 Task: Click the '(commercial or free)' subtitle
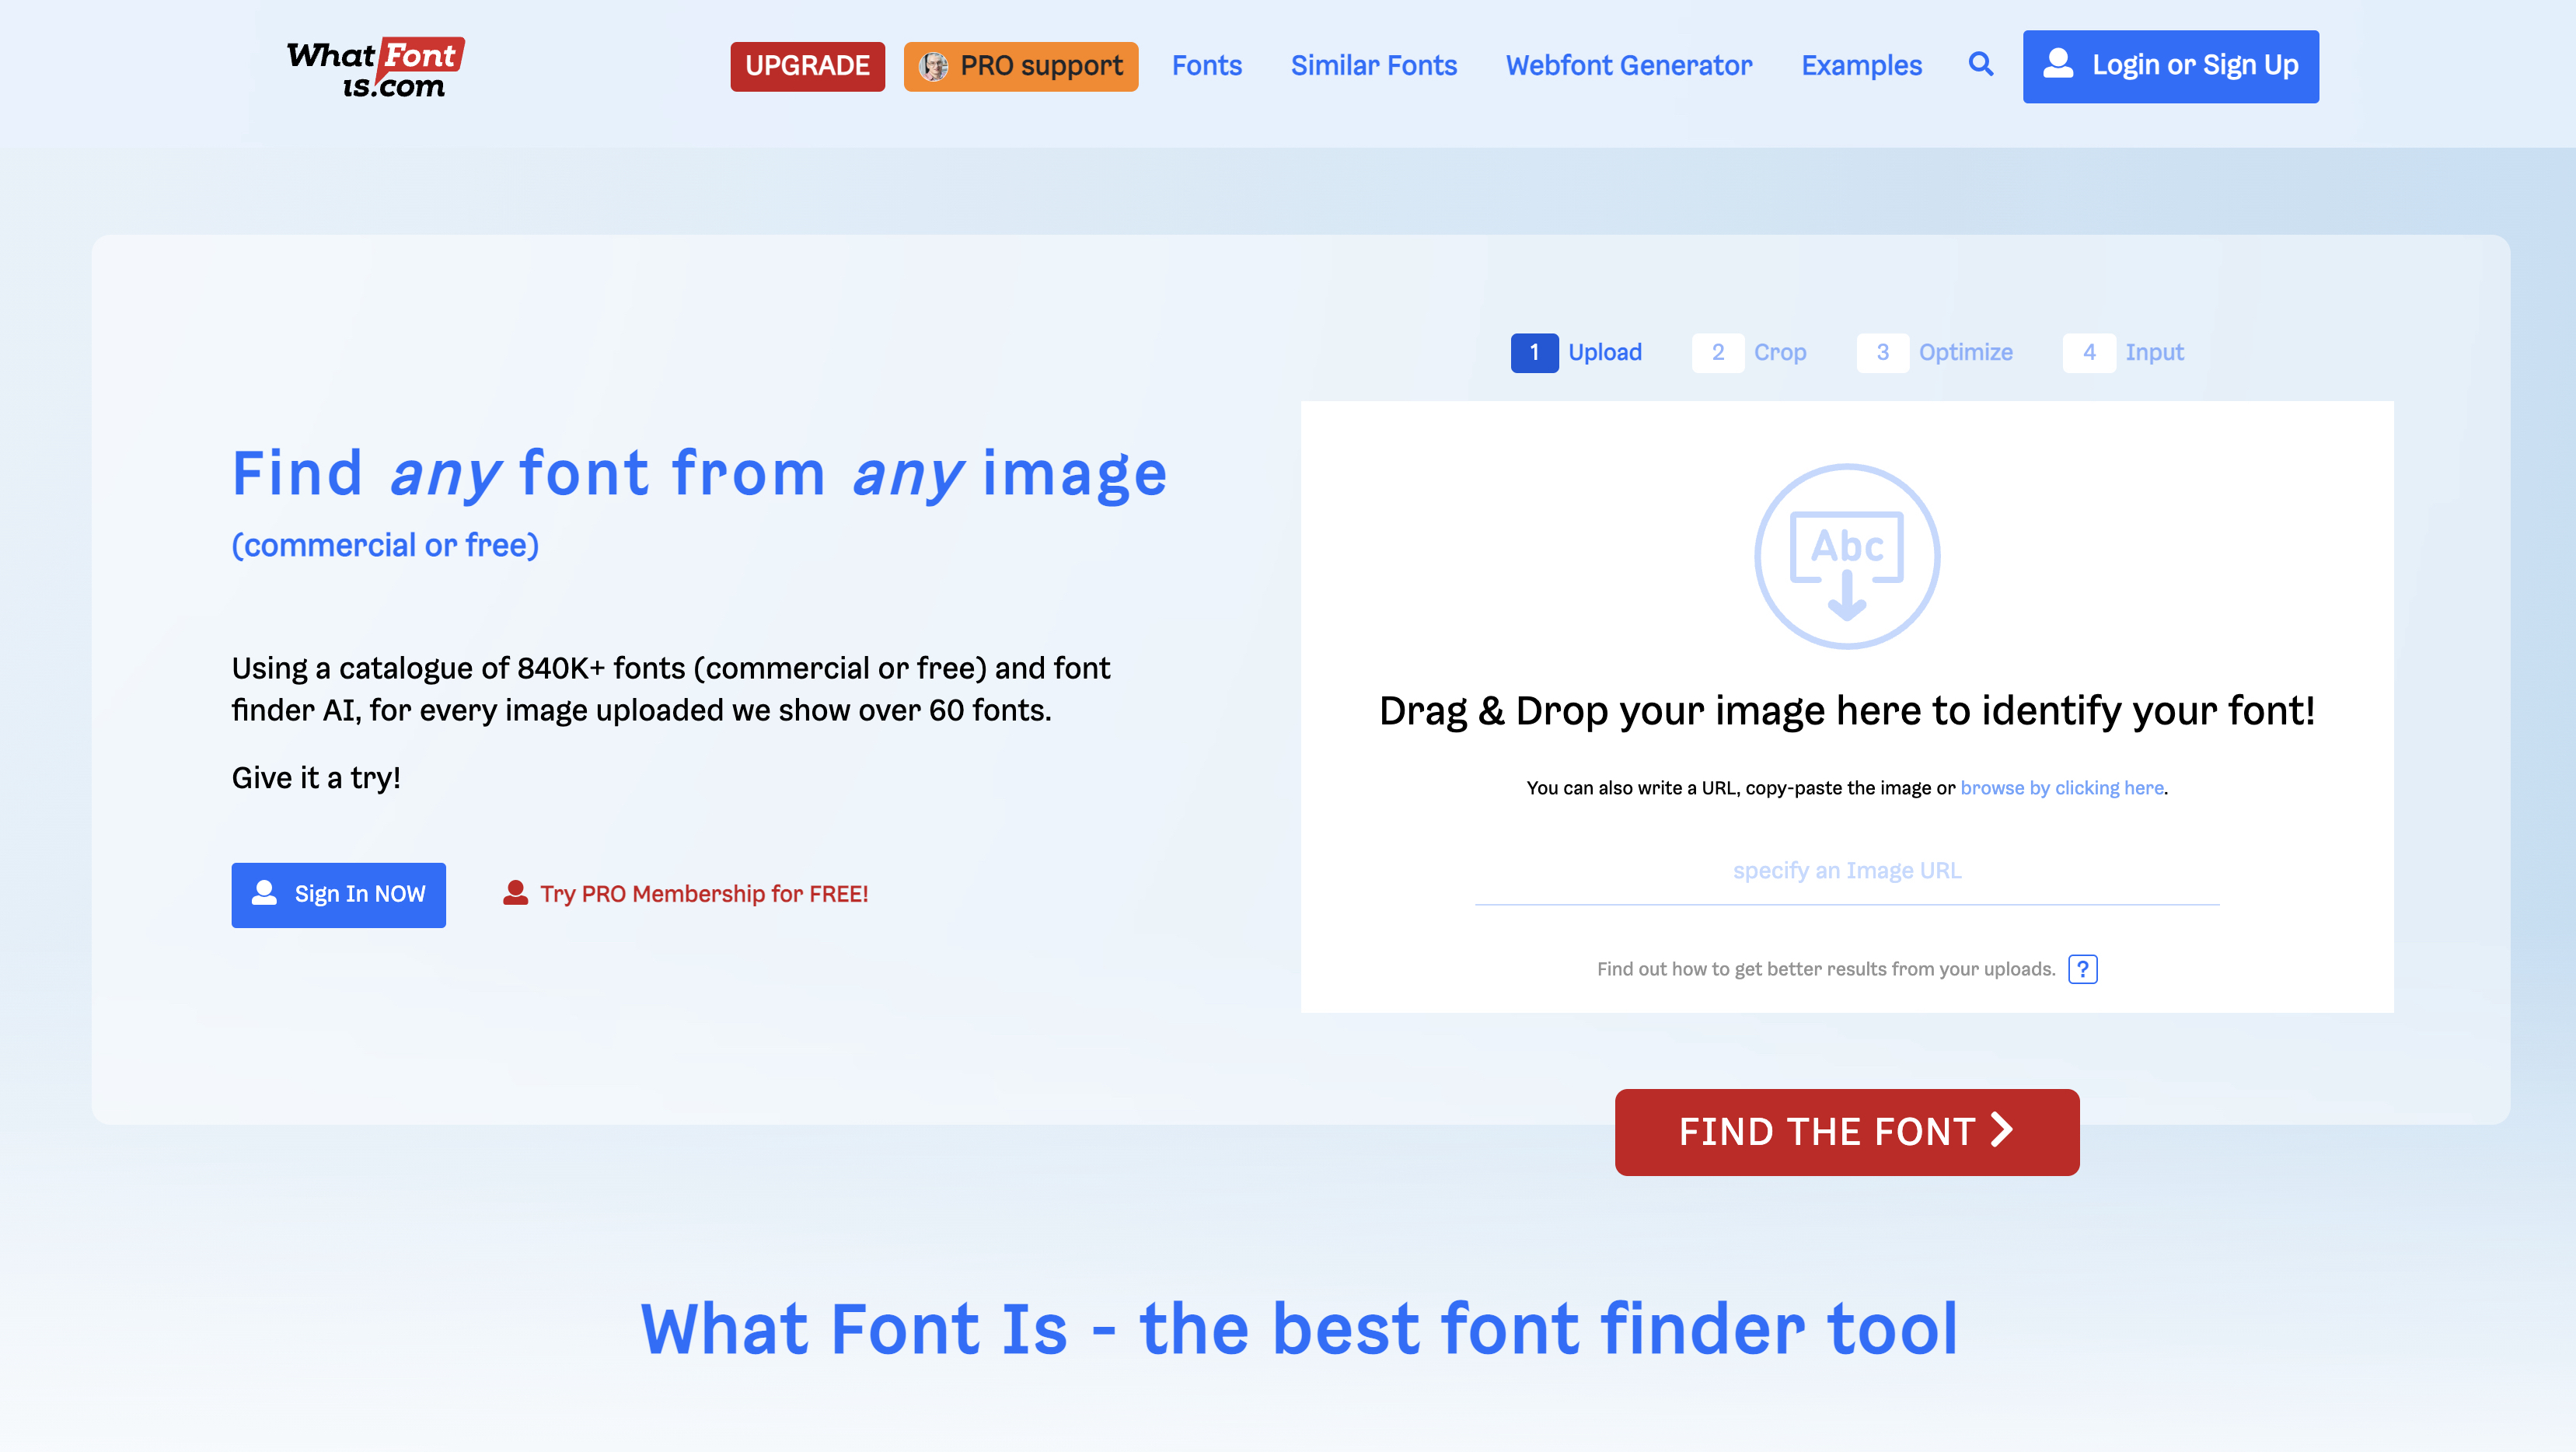(x=385, y=545)
